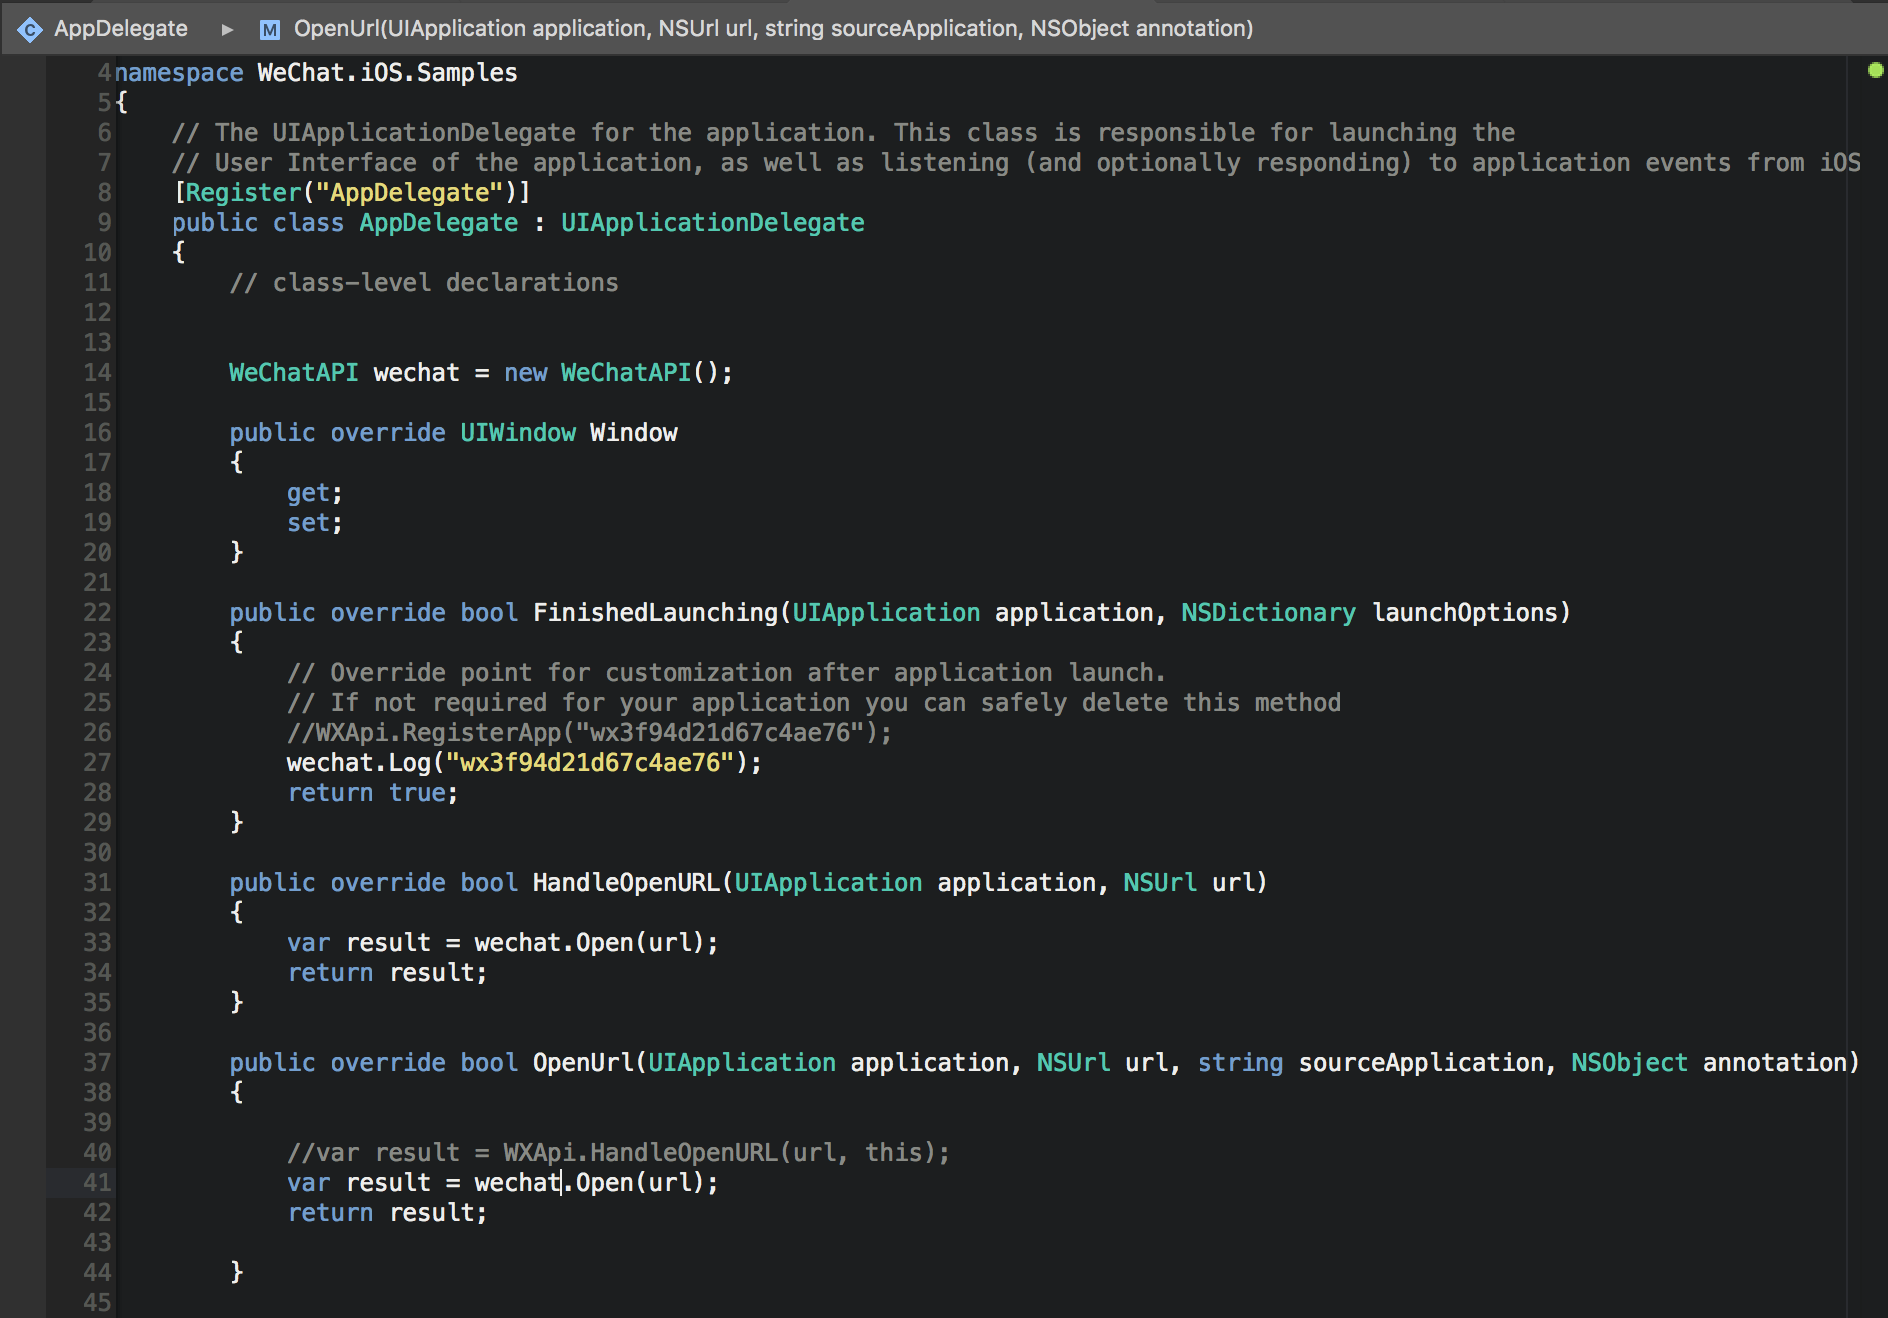Click the wechat field name on line 14
Image resolution: width=1888 pixels, height=1318 pixels.
[416, 373]
